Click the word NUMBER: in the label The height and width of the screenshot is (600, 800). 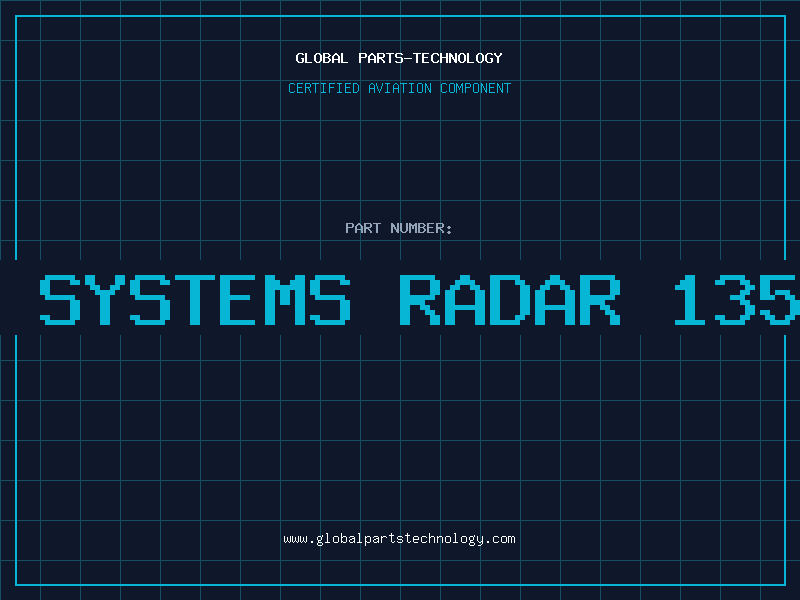422,228
